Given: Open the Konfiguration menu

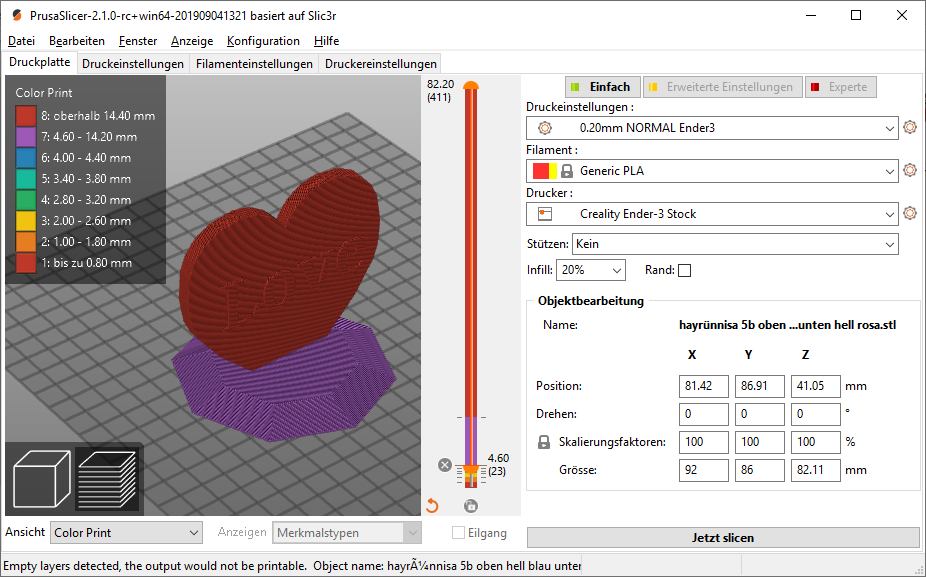Looking at the screenshot, I should [263, 41].
